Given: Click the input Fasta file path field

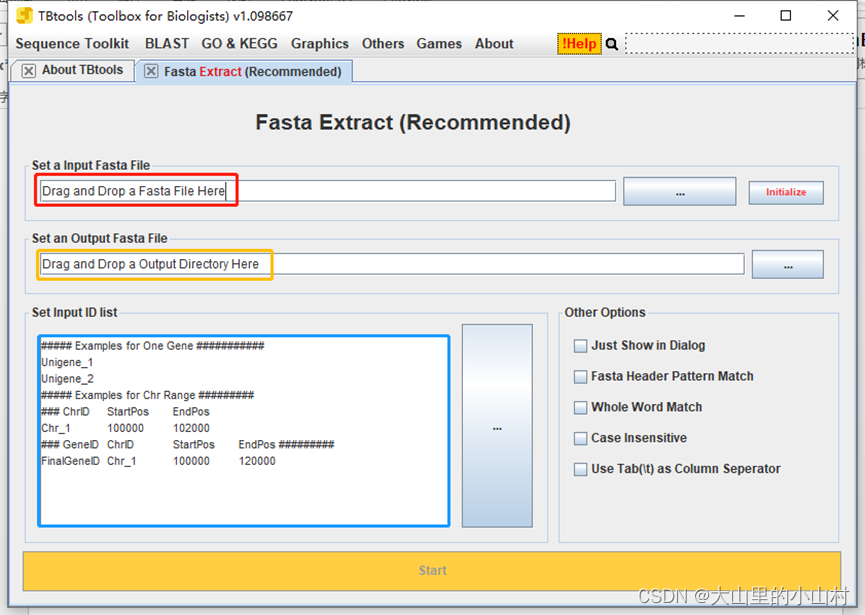Looking at the screenshot, I should point(328,191).
